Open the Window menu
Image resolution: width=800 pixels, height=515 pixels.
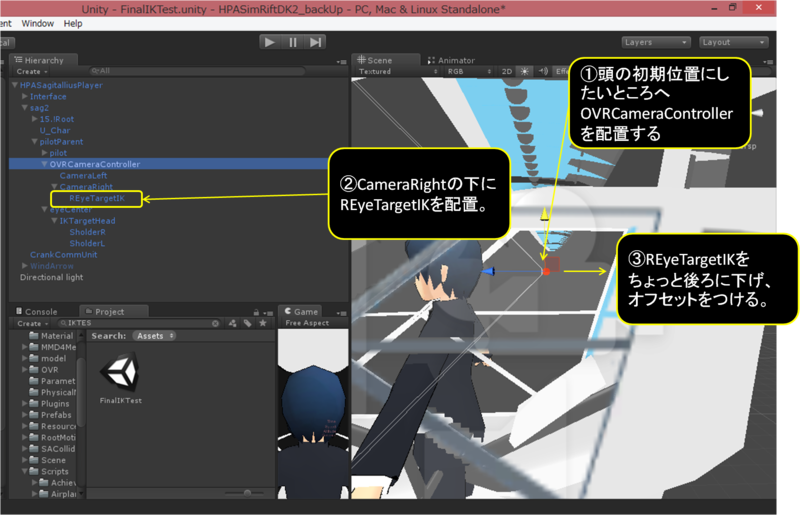click(x=37, y=23)
